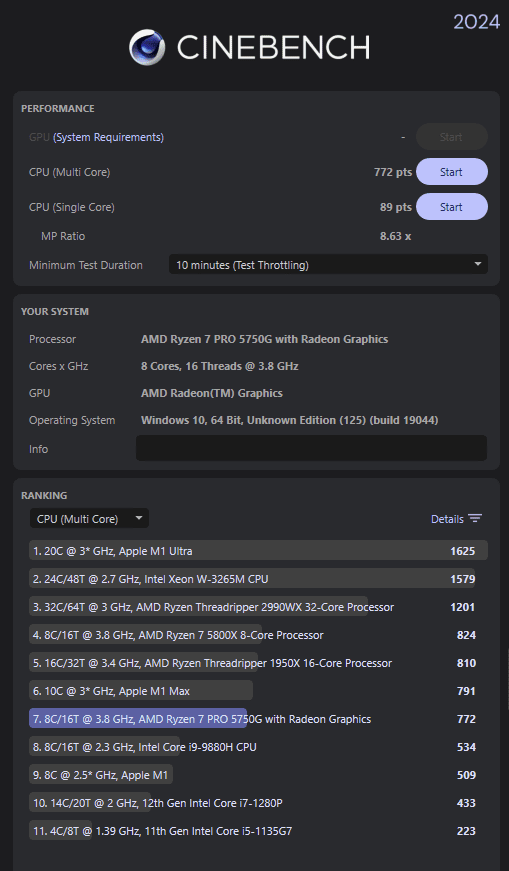This screenshot has height=871, width=509.
Task: Open the Minimum Test Duration dropdown
Action: pyautogui.click(x=328, y=265)
